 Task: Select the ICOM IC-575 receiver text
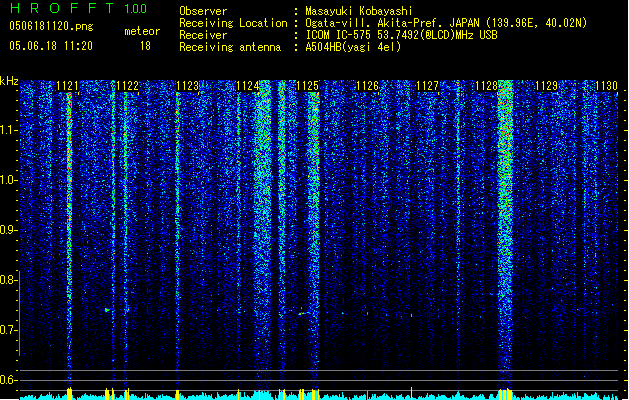click(x=401, y=35)
